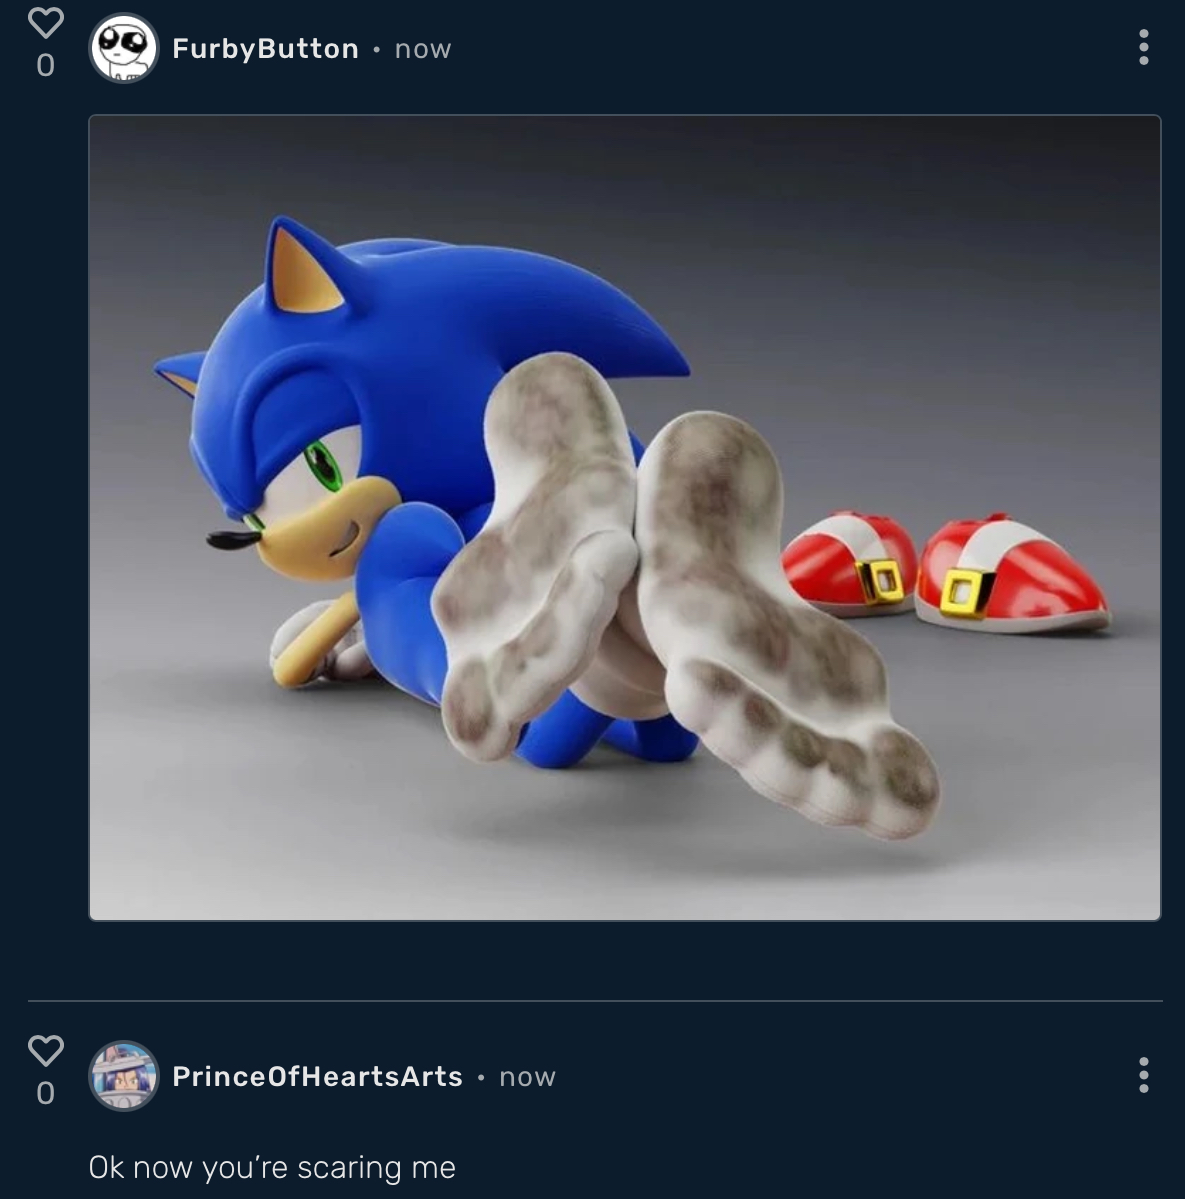Viewport: 1185px width, 1199px height.
Task: Click the 'now' timestamp beside PrinceOfHeartsArts
Action: click(x=528, y=1077)
